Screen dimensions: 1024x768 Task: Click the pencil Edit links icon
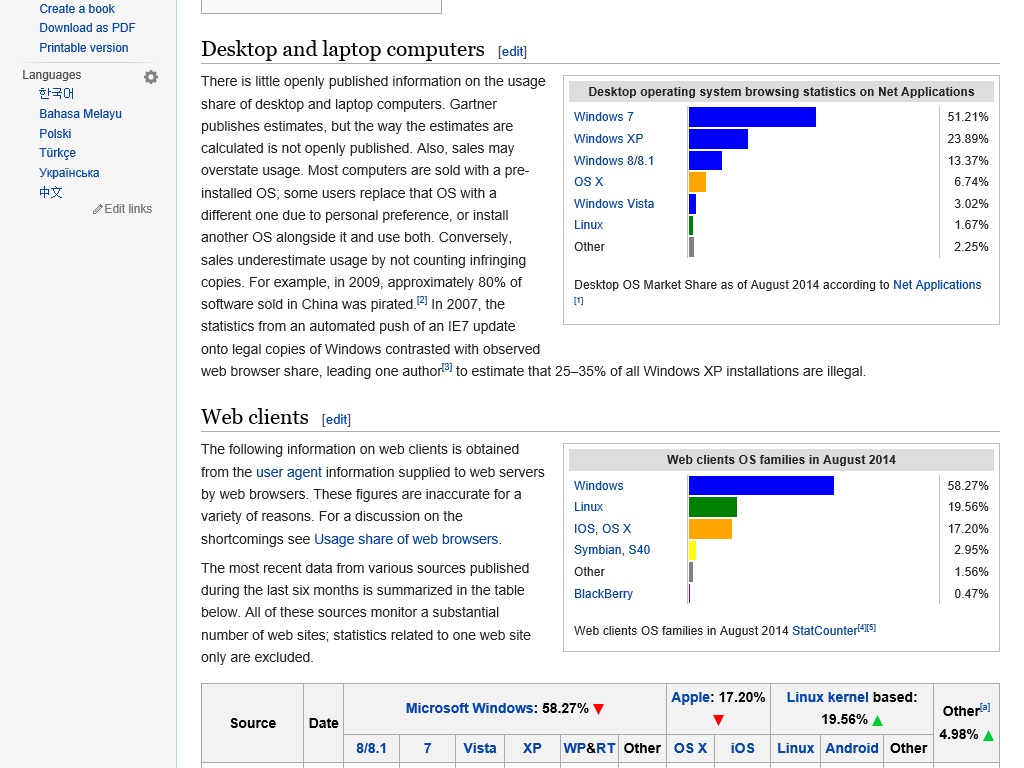tap(97, 209)
